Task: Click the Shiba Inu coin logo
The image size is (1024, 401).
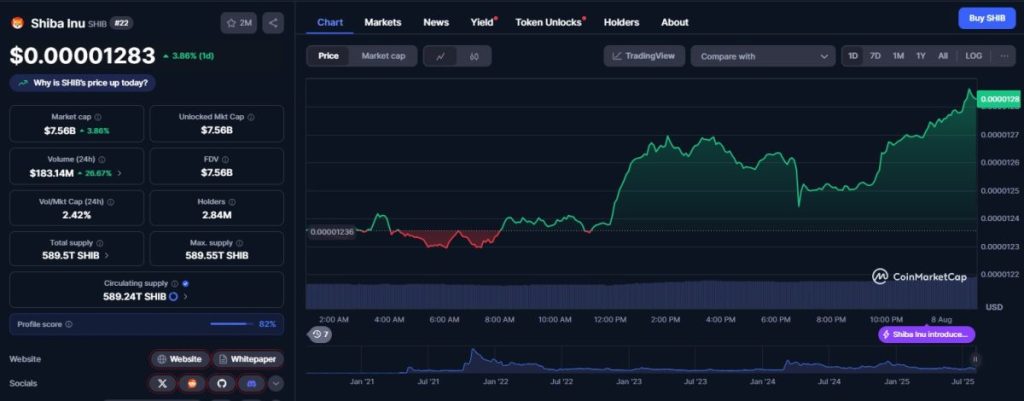Action: (x=18, y=23)
